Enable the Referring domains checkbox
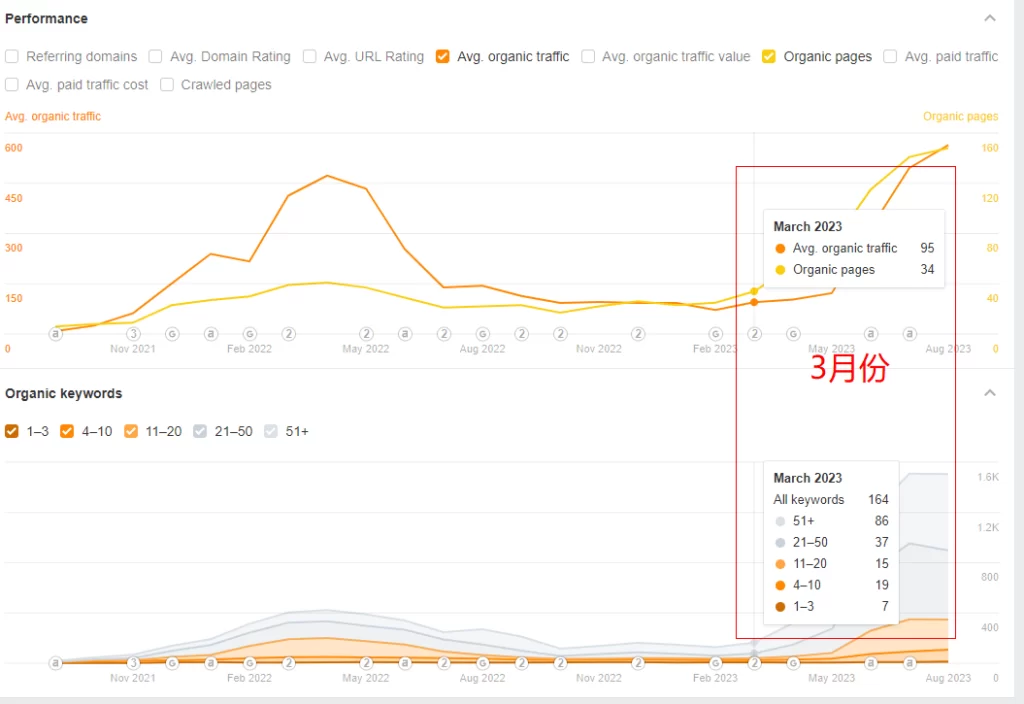The width and height of the screenshot is (1024, 704). [12, 57]
